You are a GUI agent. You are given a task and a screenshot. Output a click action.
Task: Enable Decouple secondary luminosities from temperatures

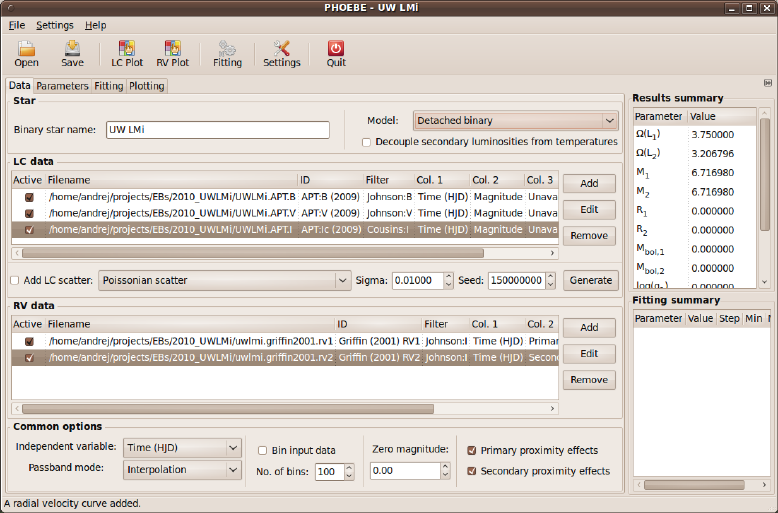[x=366, y=142]
